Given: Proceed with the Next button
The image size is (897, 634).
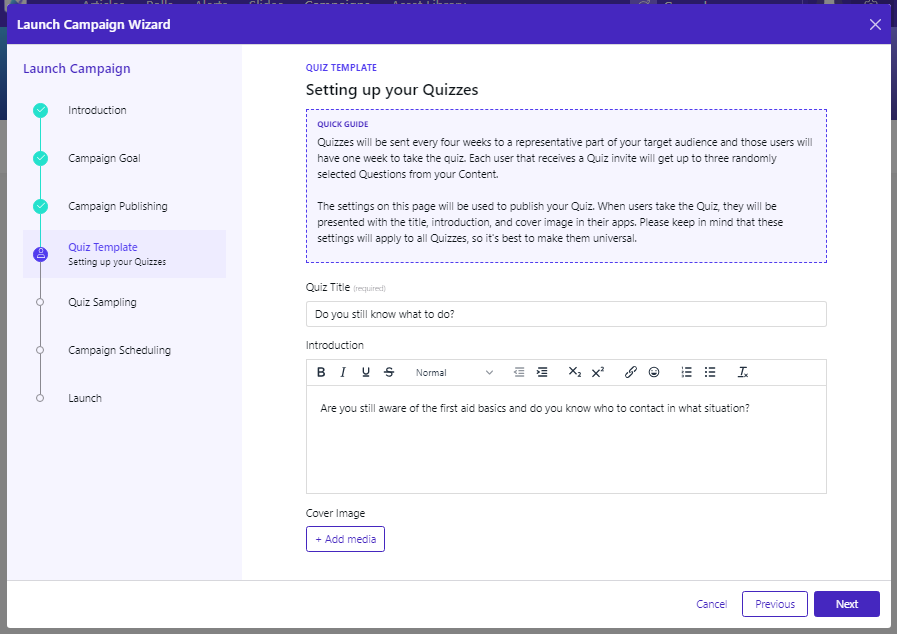Looking at the screenshot, I should click(x=847, y=604).
